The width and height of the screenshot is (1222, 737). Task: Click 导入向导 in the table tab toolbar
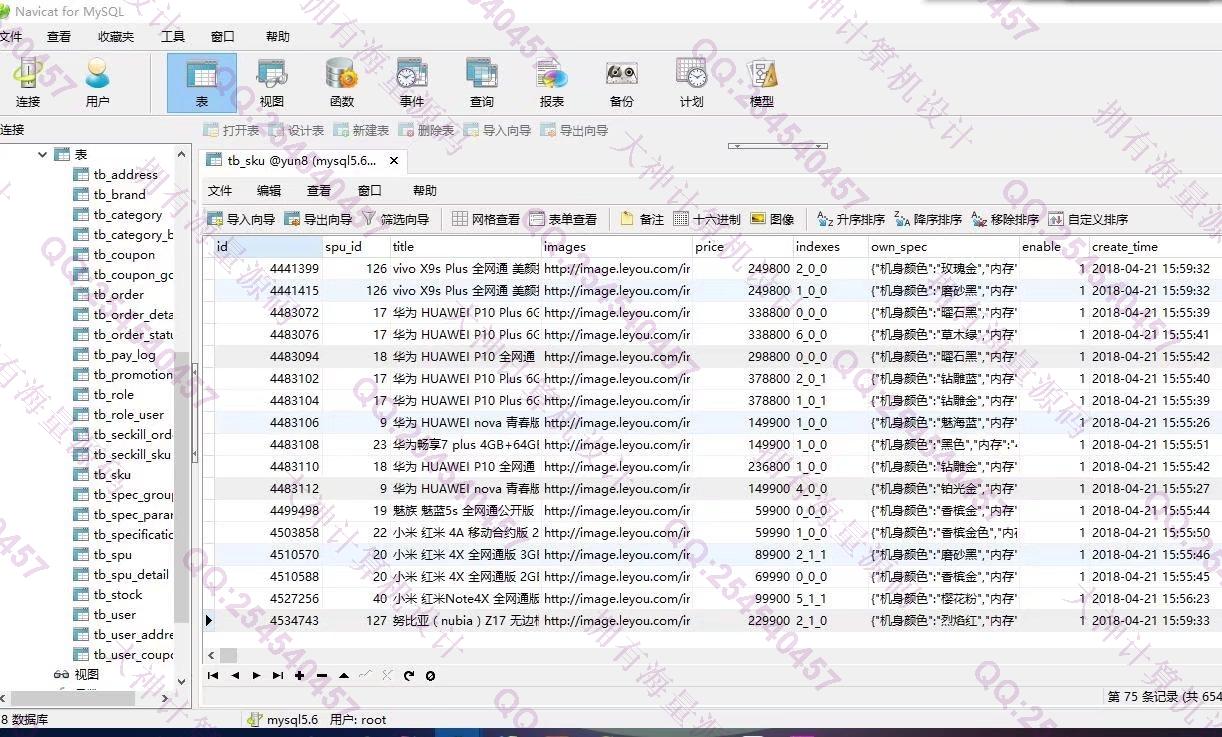tap(241, 219)
